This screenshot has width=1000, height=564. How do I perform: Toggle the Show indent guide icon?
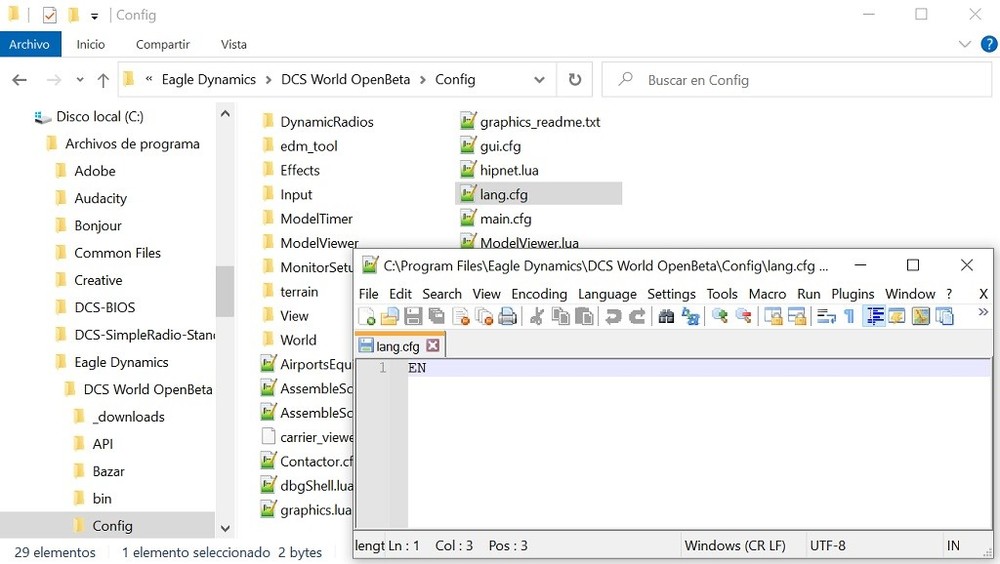(874, 316)
